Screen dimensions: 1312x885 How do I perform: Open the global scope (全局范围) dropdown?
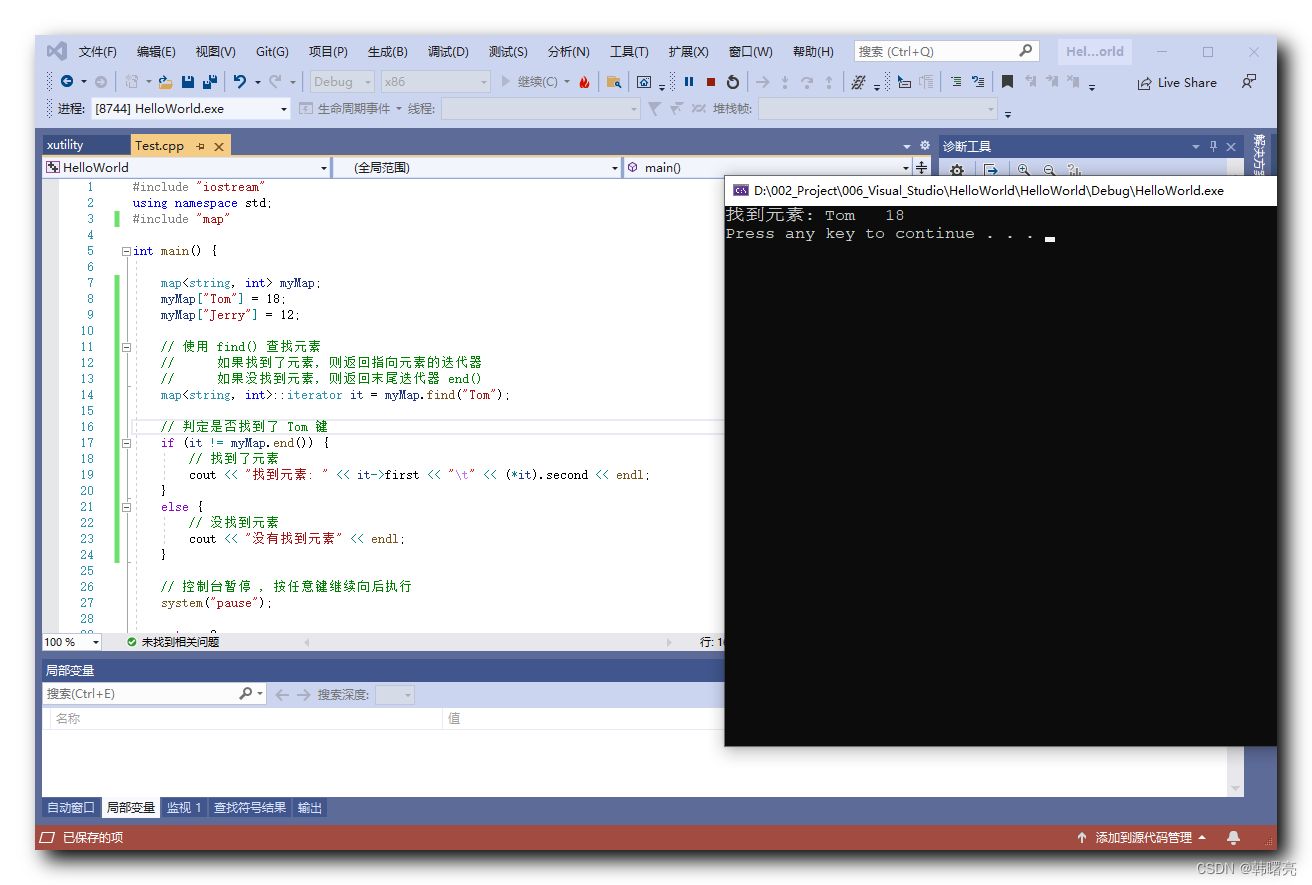(476, 168)
